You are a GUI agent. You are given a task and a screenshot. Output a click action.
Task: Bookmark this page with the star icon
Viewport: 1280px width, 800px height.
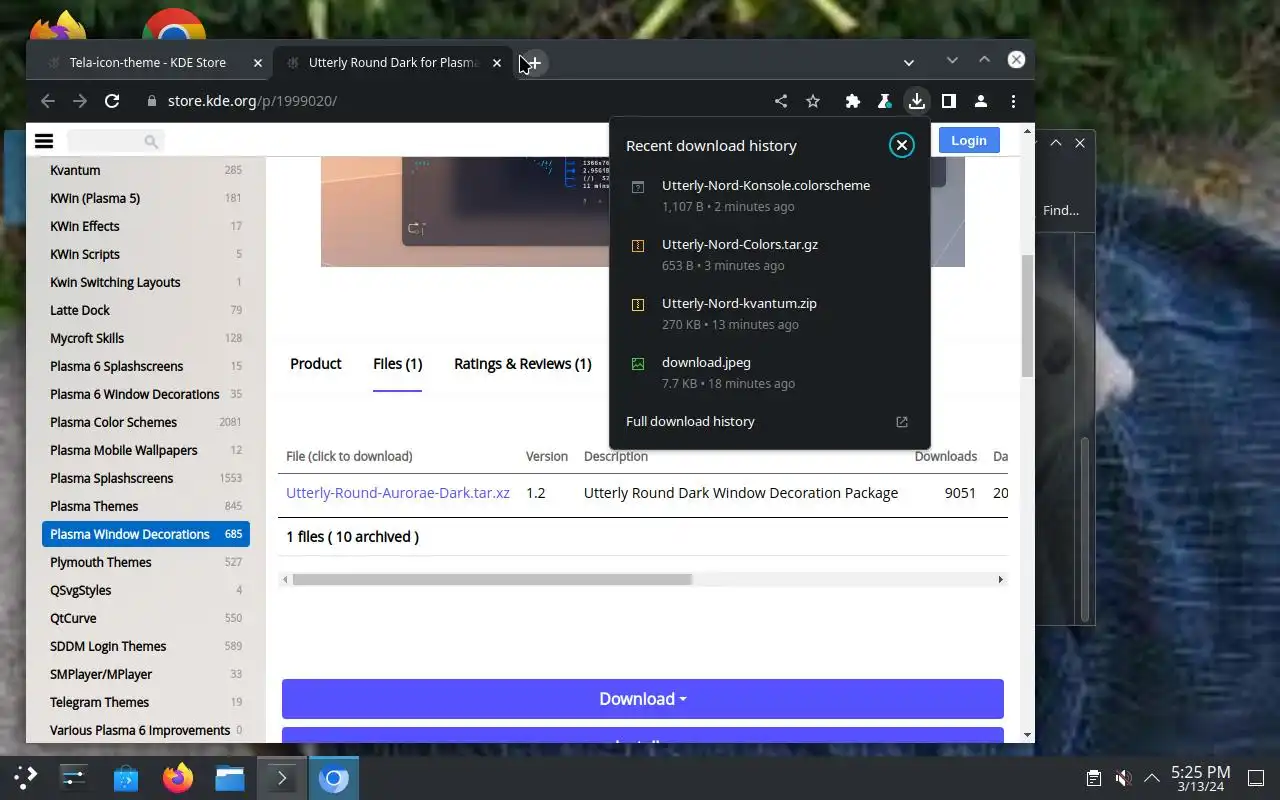pyautogui.click(x=813, y=101)
